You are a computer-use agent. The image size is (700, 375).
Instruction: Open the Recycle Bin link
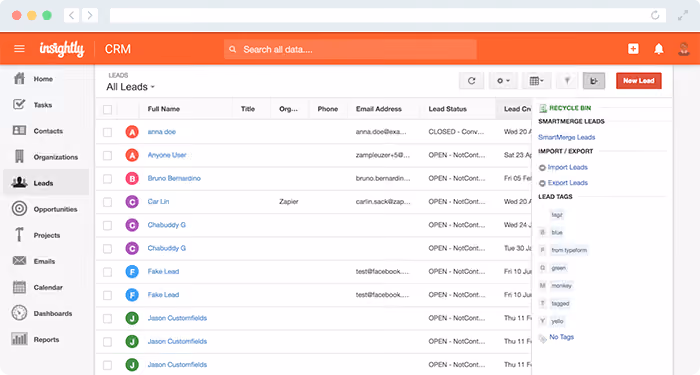pyautogui.click(x=570, y=108)
